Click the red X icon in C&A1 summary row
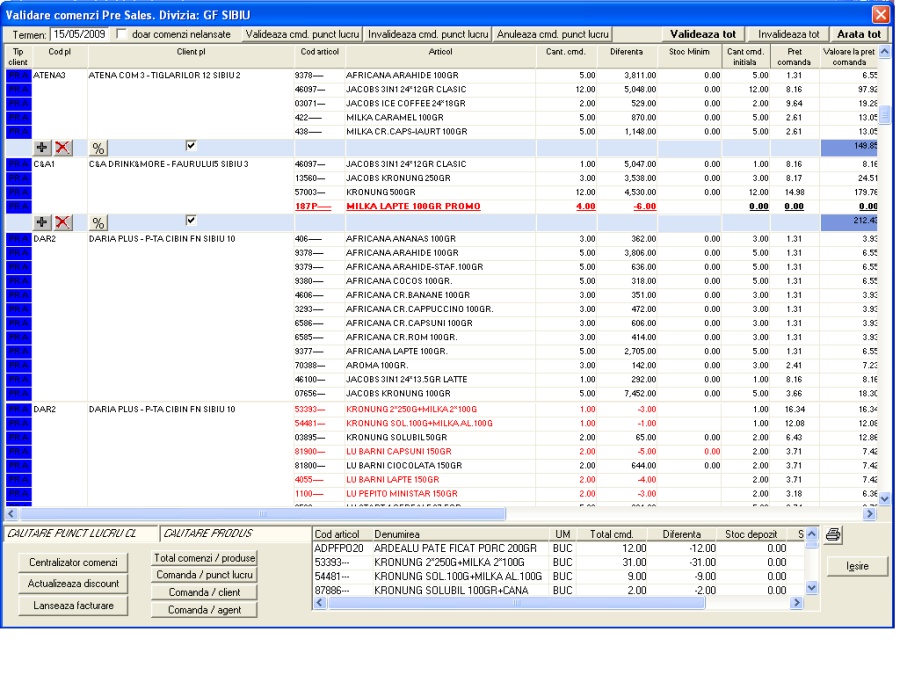900x675 pixels. click(x=63, y=222)
